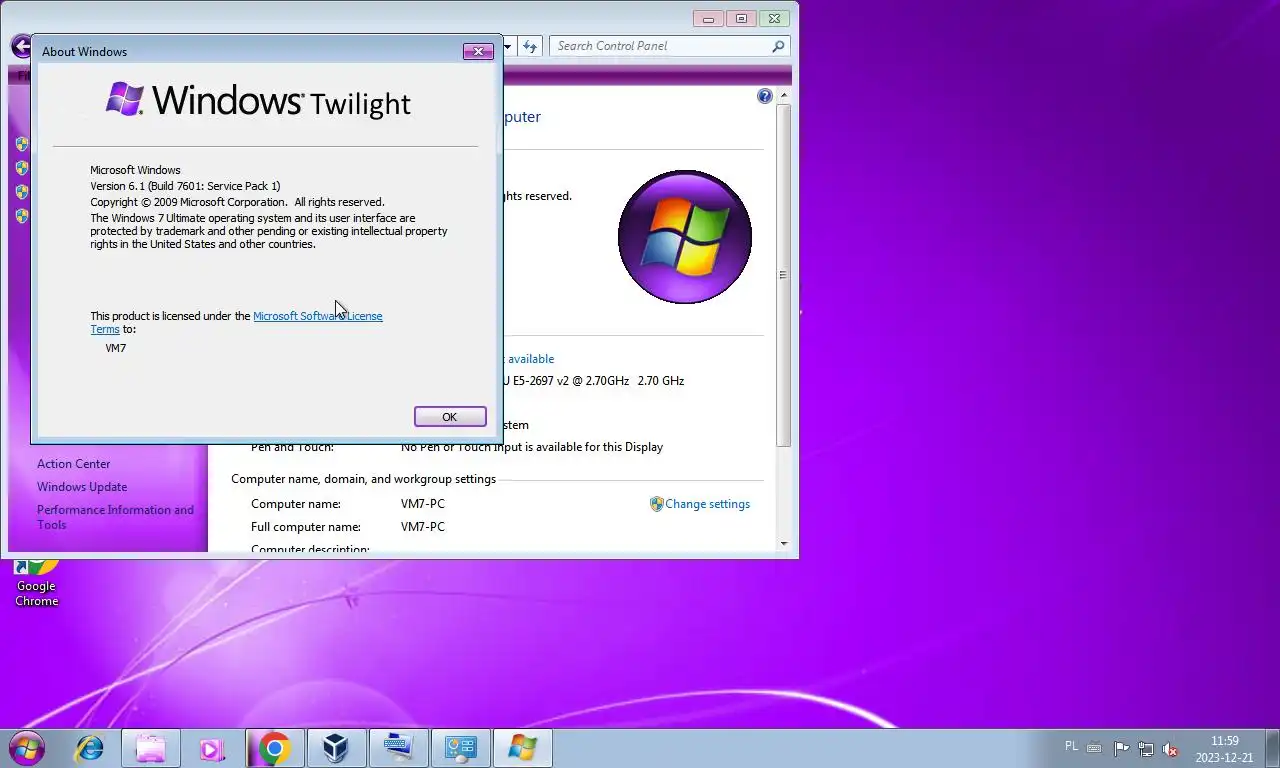The width and height of the screenshot is (1280, 768).
Task: Switch to Control Panel System taskbar button
Action: 460,748
